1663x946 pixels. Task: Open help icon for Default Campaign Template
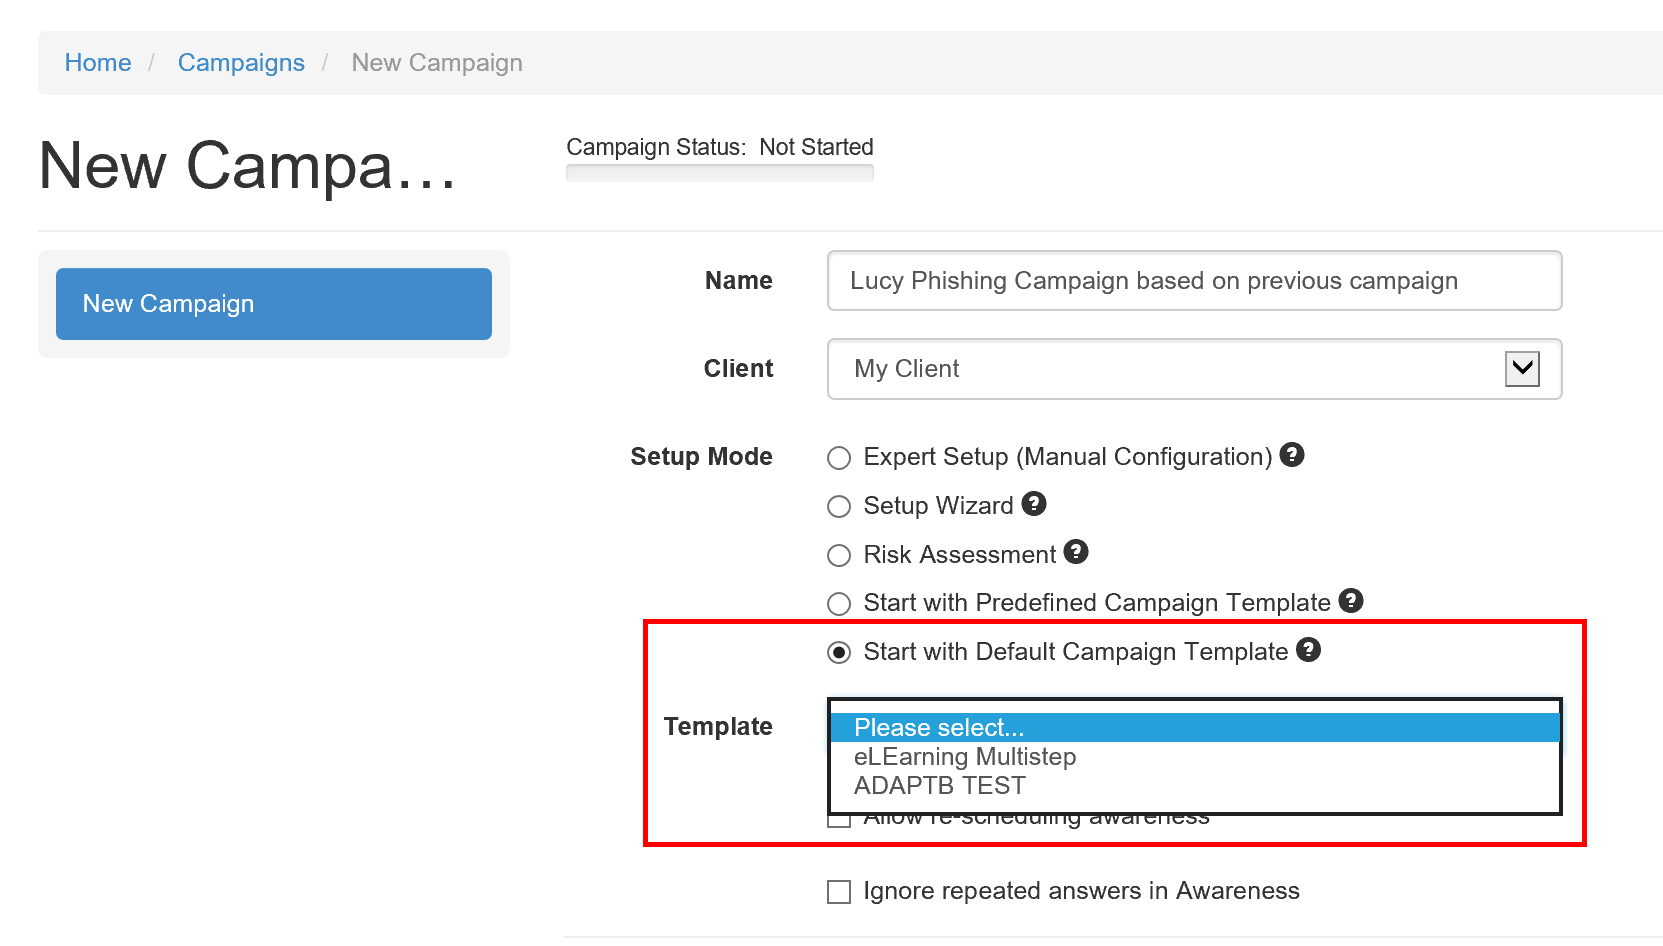coord(1309,650)
